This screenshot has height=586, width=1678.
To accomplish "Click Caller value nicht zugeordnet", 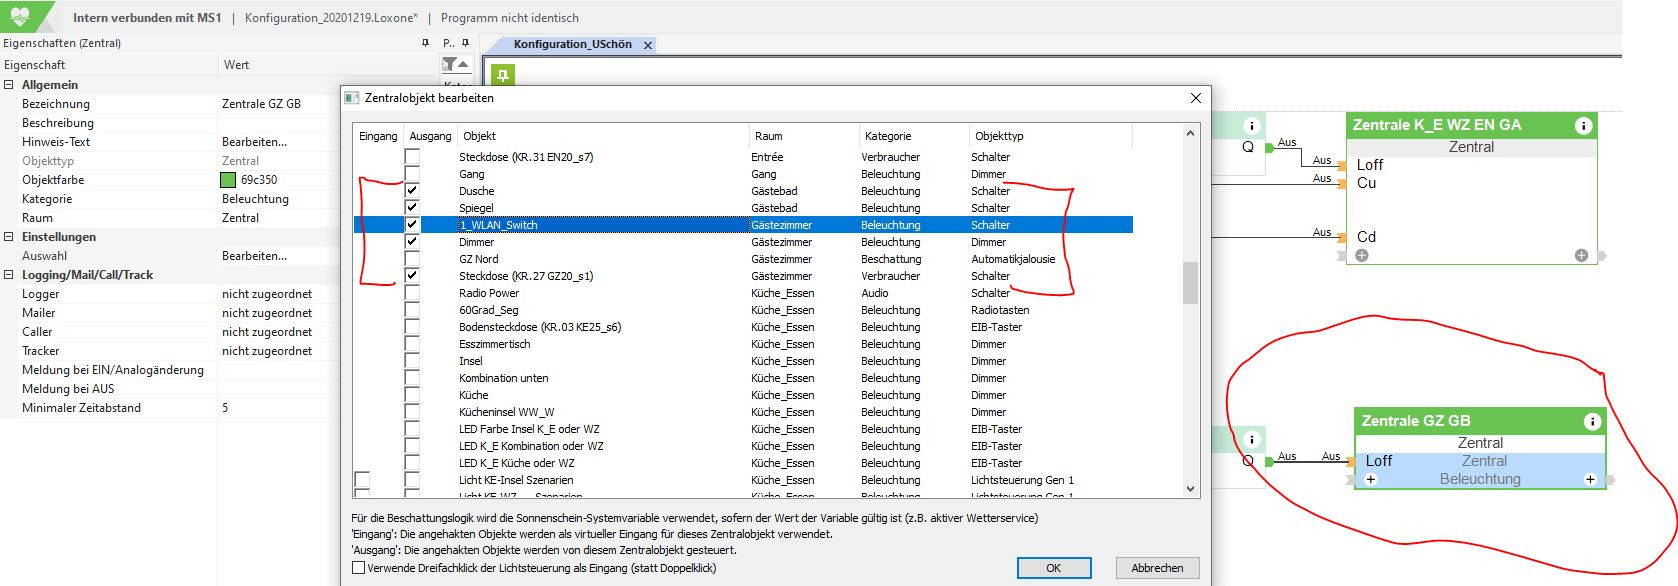I will click(267, 332).
